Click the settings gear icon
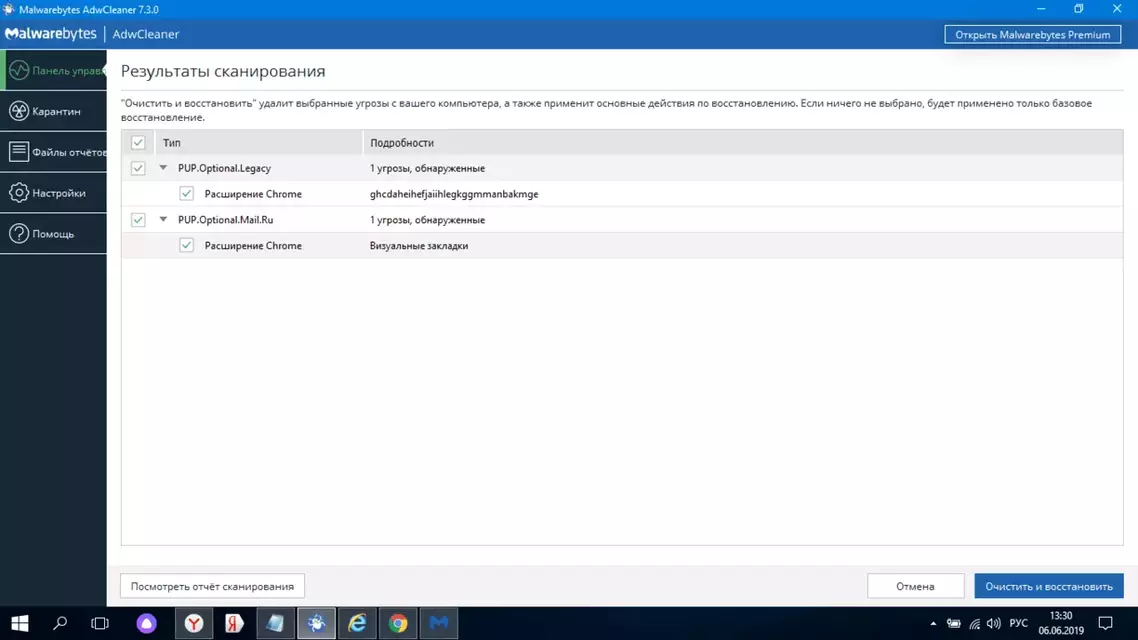Viewport: 1138px width, 640px height. pos(19,193)
